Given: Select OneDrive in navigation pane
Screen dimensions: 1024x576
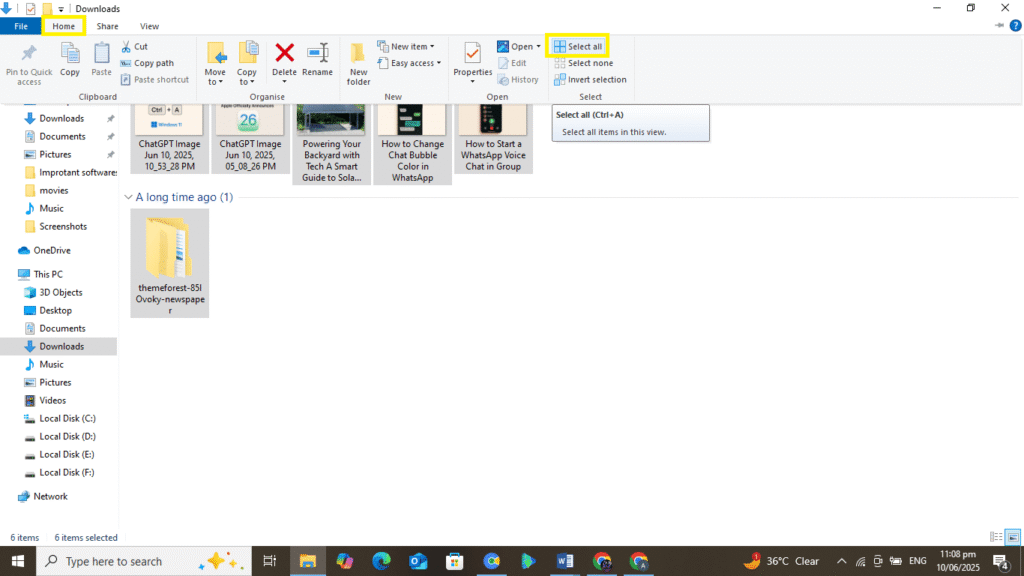Looking at the screenshot, I should tap(52, 250).
